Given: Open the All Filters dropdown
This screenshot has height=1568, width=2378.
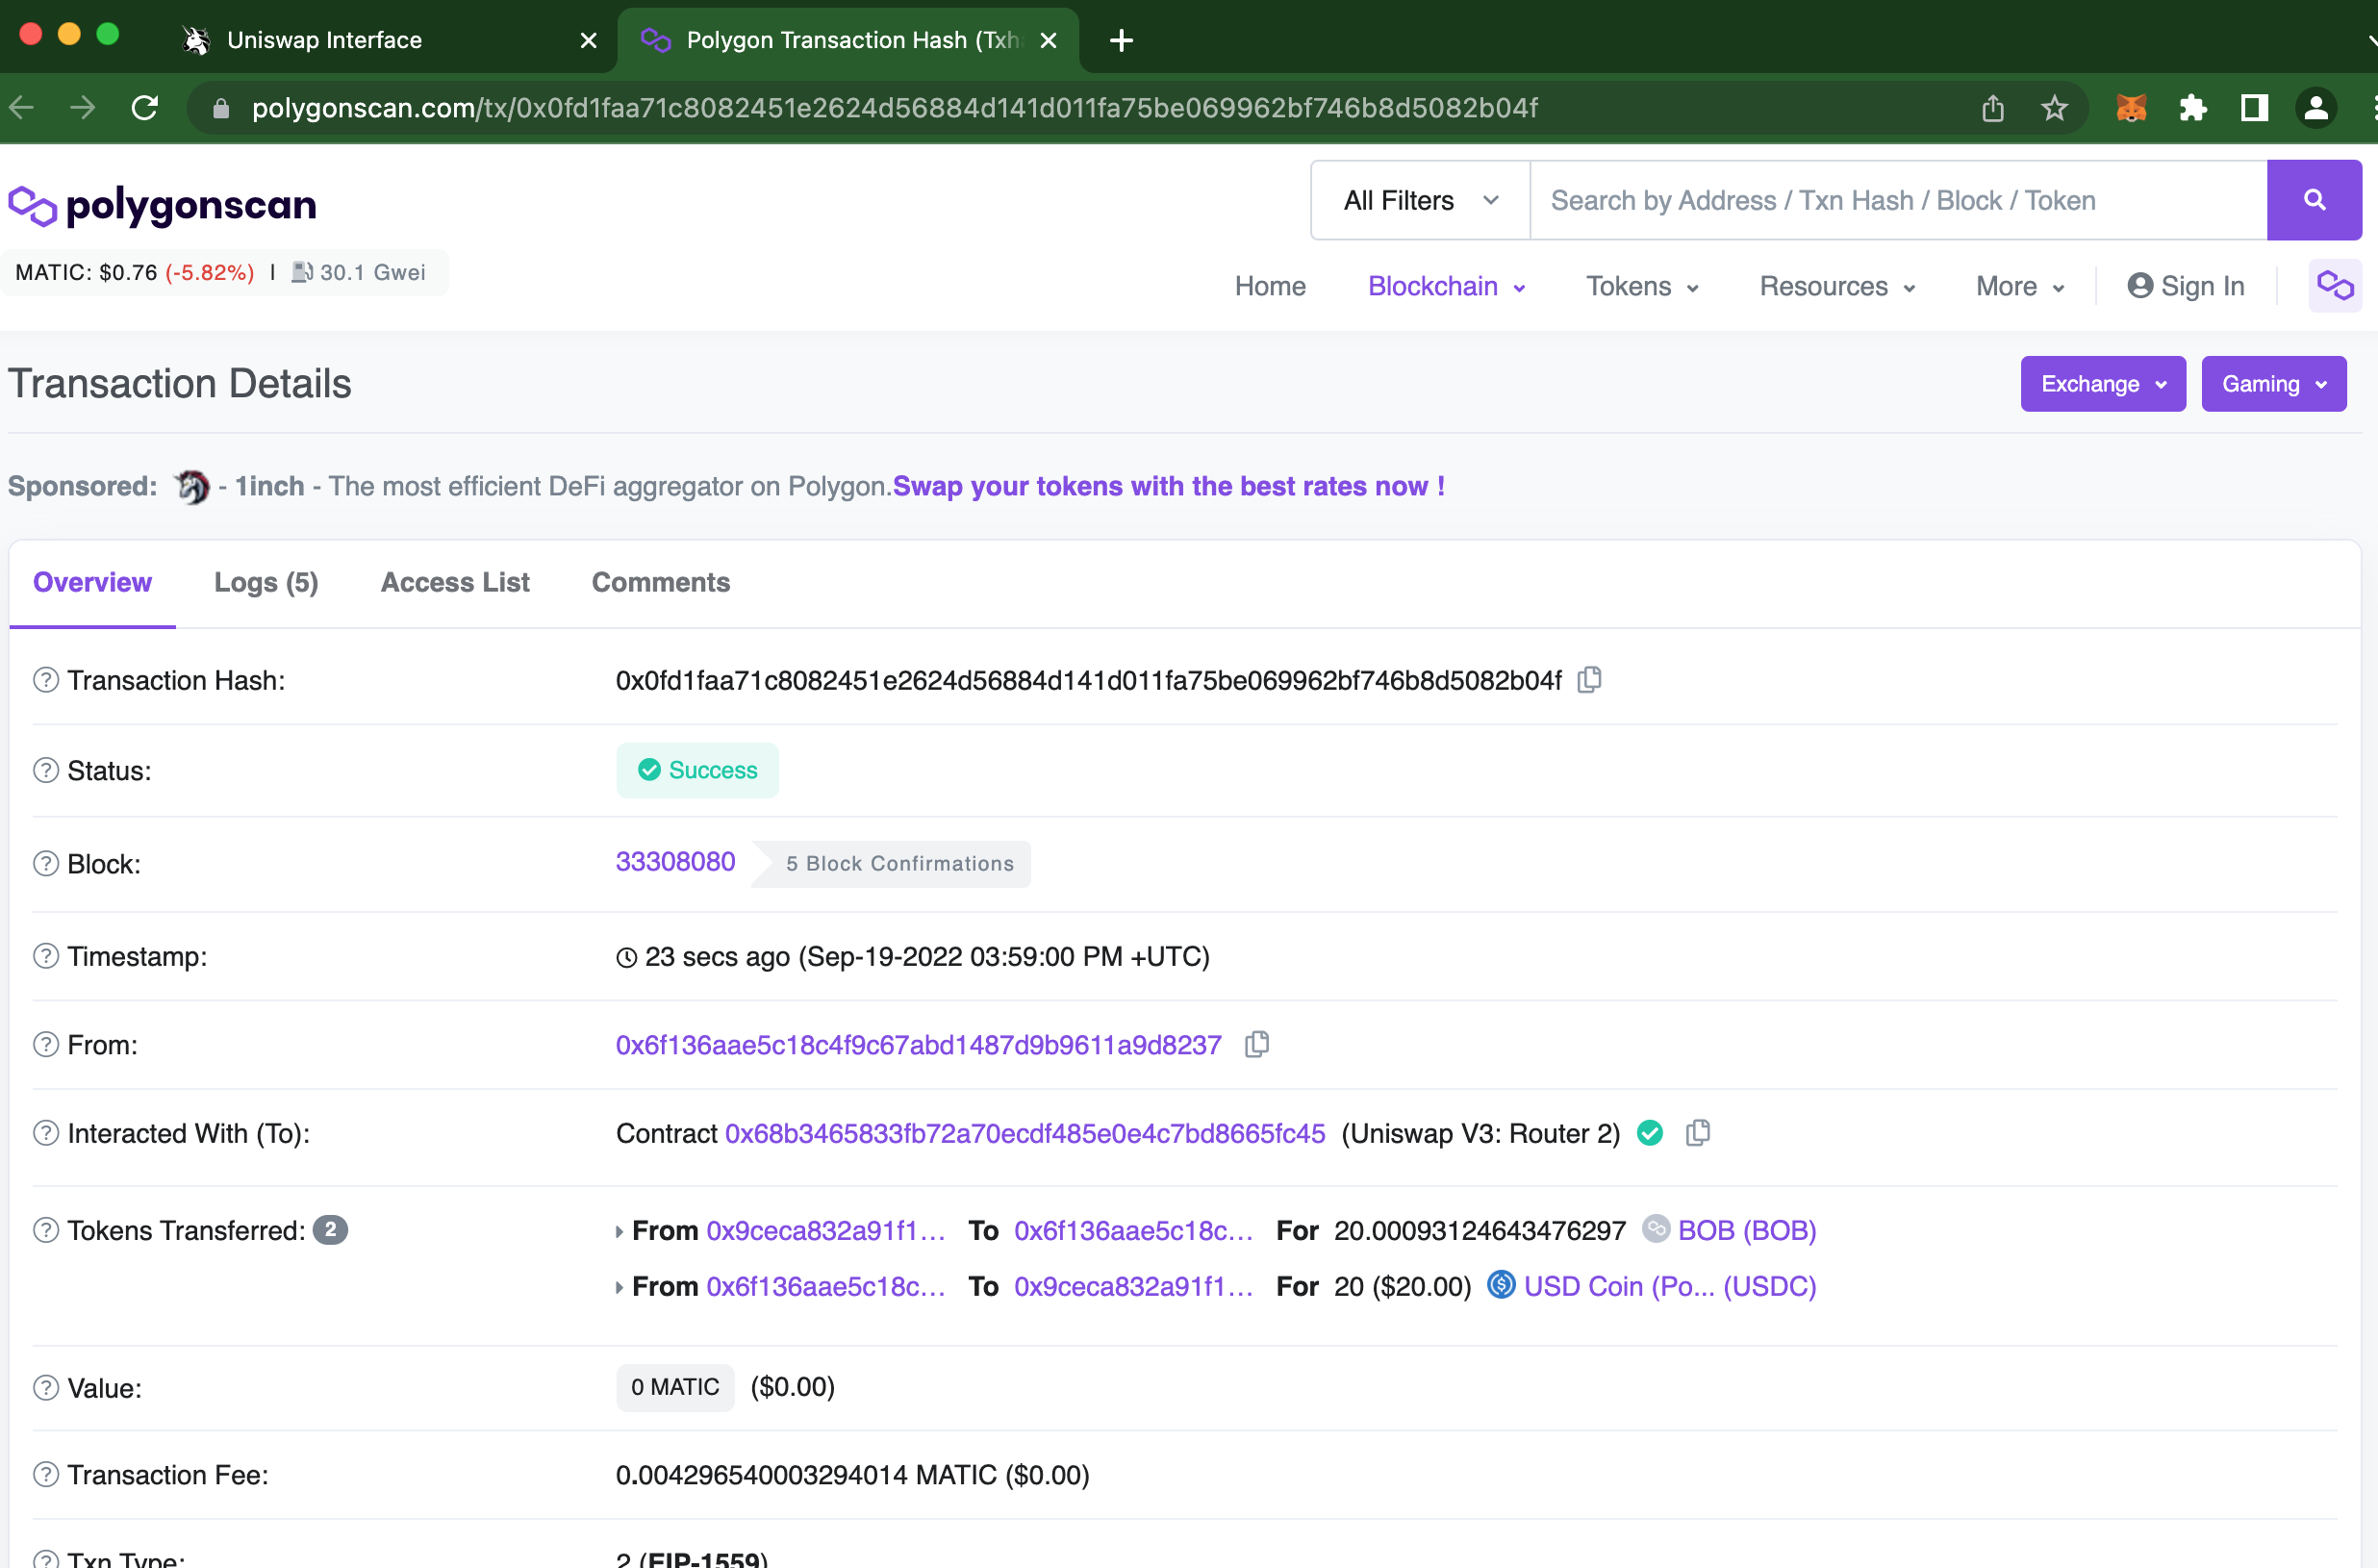Looking at the screenshot, I should [x=1420, y=200].
